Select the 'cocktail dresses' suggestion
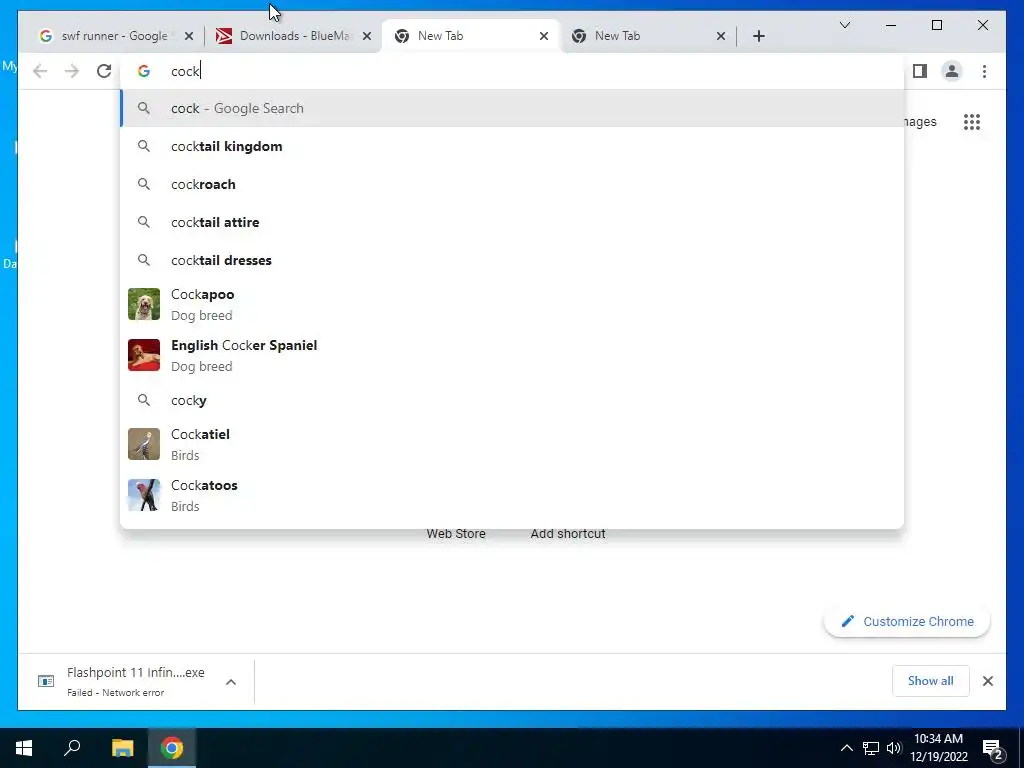Image resolution: width=1024 pixels, height=768 pixels. point(512,260)
